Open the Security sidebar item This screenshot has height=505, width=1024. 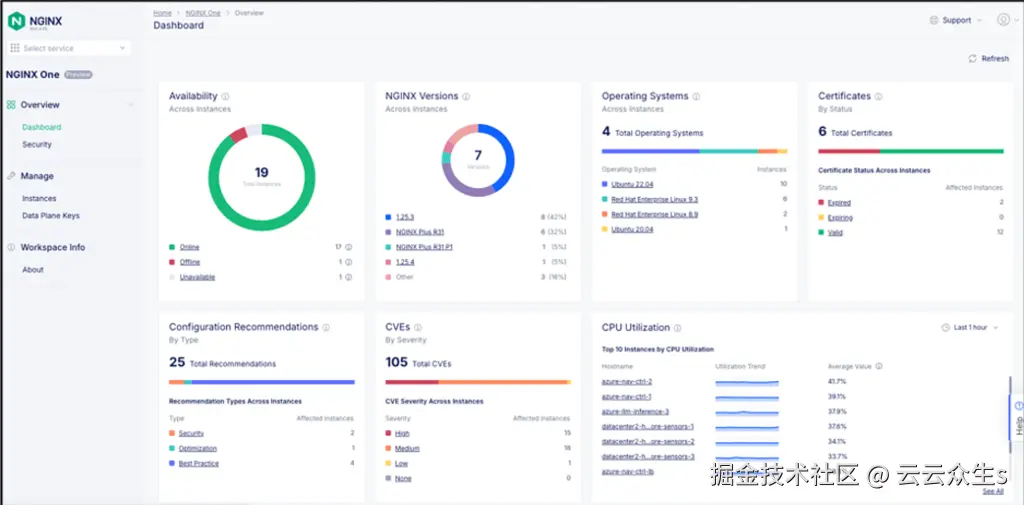37,144
